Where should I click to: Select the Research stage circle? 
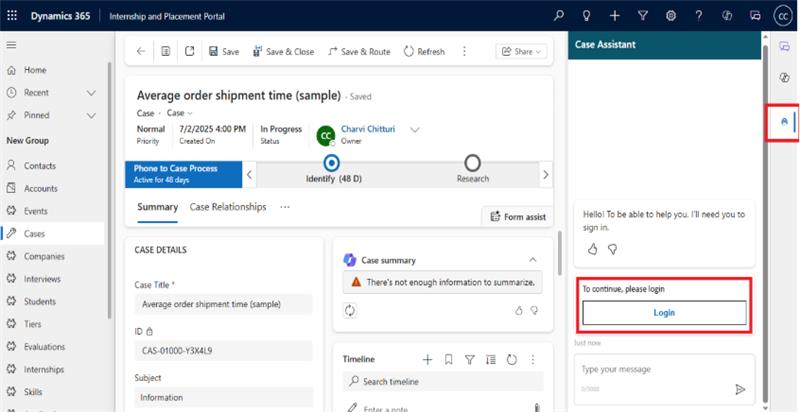(x=473, y=163)
